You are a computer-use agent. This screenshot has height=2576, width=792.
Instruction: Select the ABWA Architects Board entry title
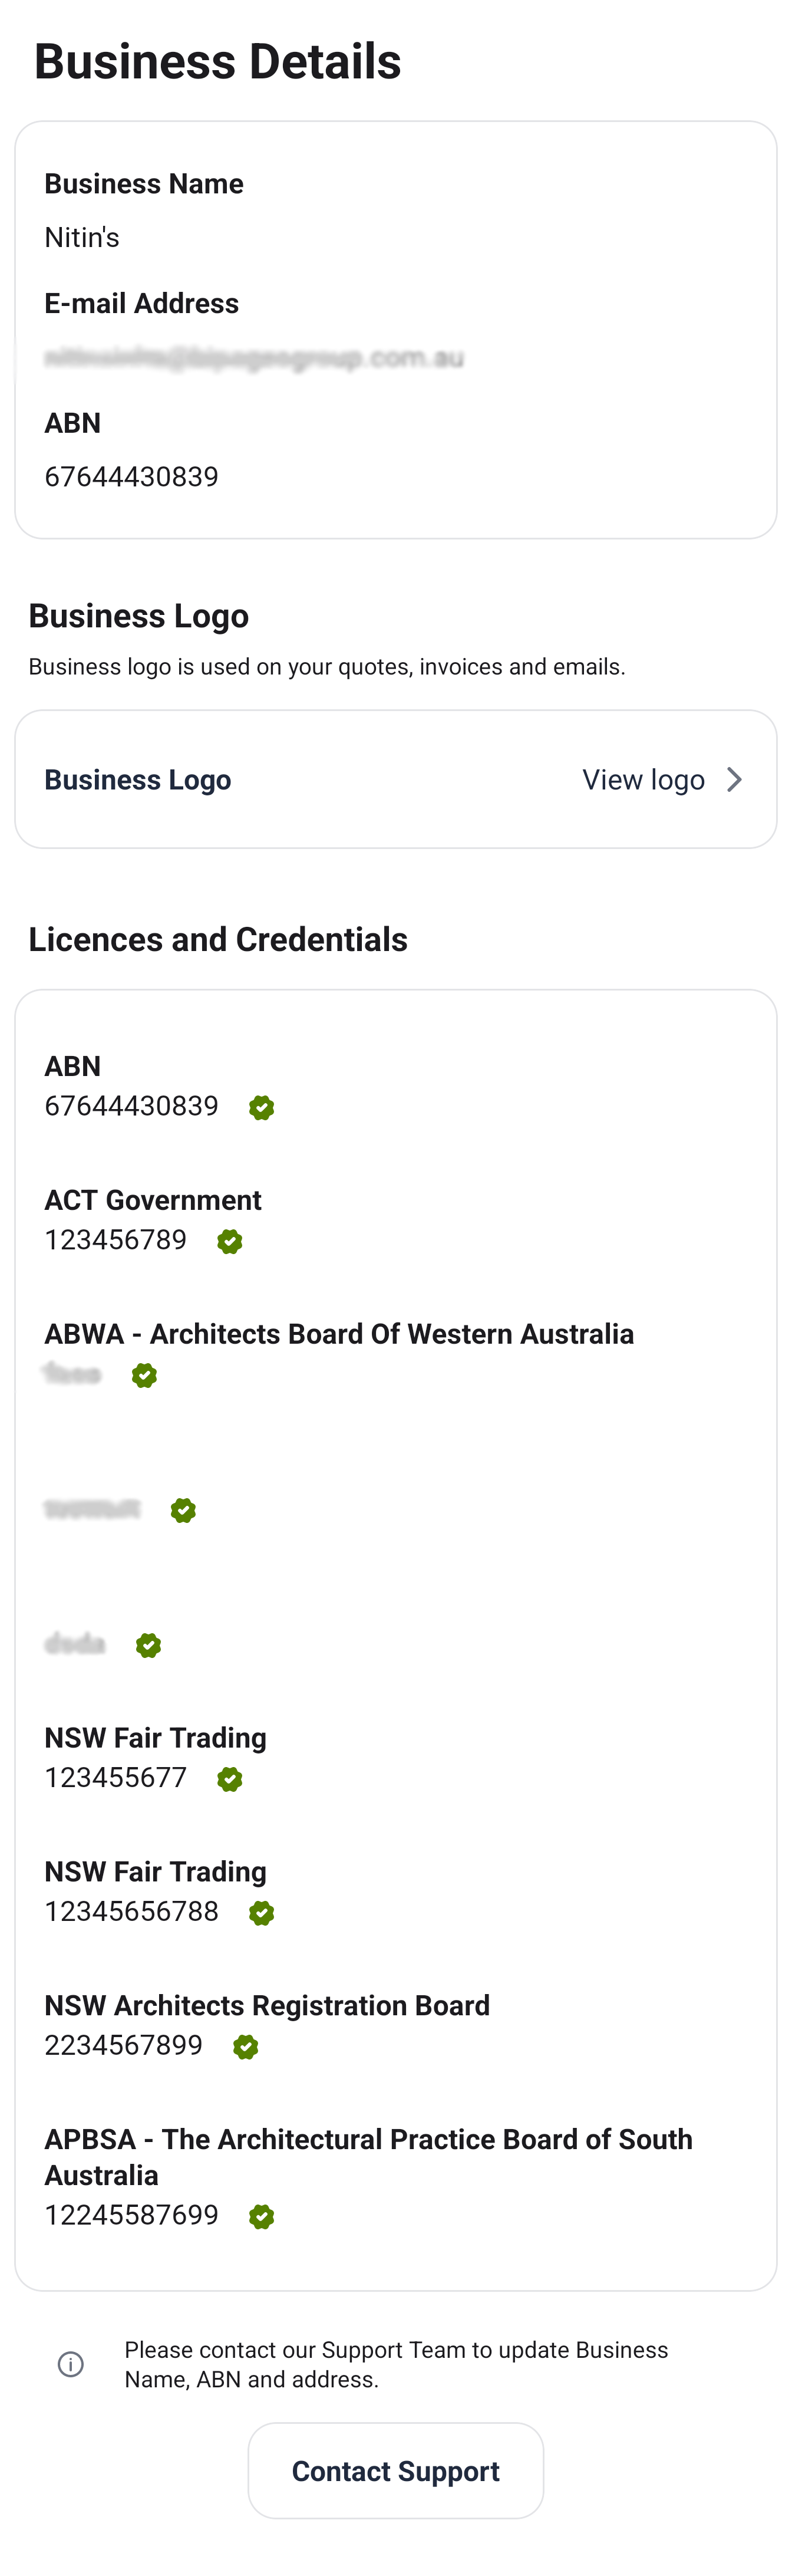pos(339,1334)
